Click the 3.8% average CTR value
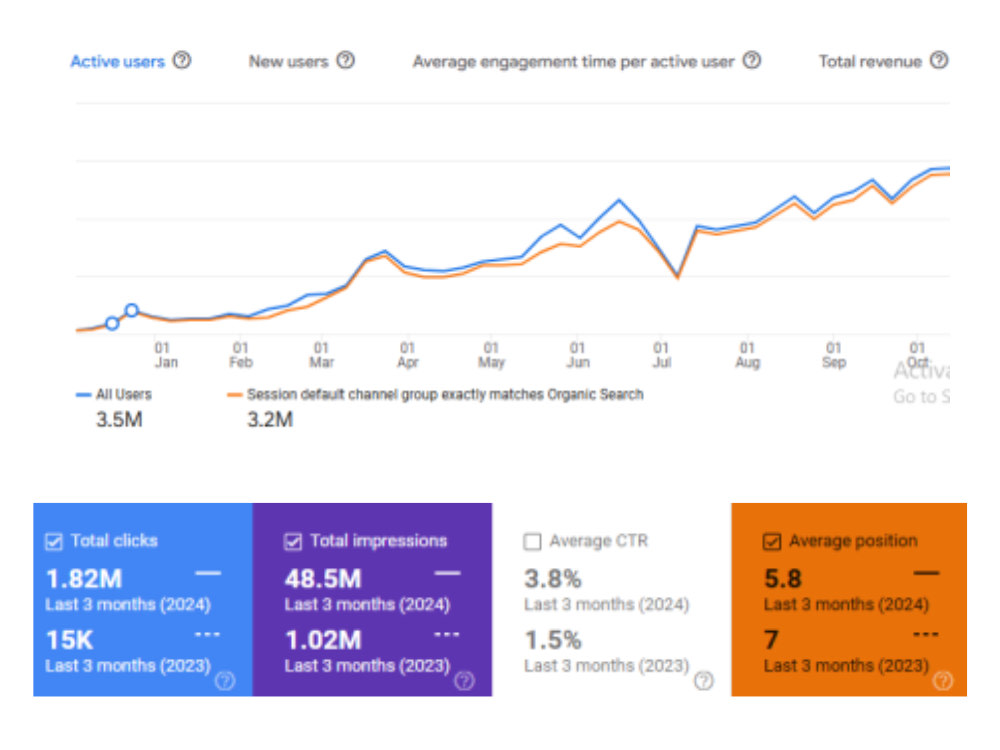1000x750 pixels. tap(552, 578)
